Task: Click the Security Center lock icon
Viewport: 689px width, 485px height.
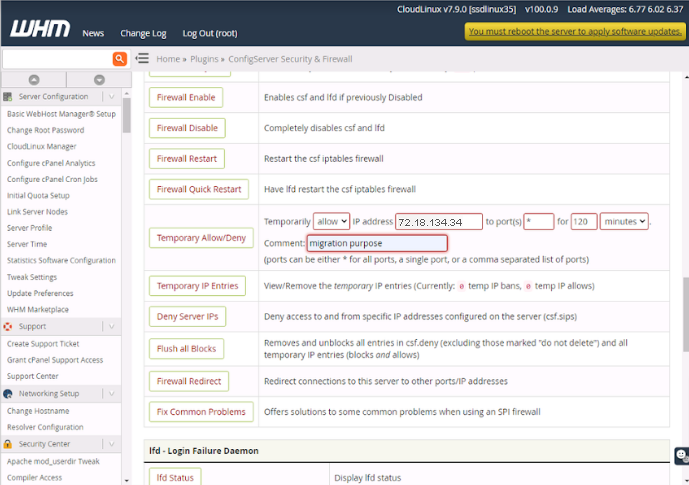Action: (x=7, y=444)
